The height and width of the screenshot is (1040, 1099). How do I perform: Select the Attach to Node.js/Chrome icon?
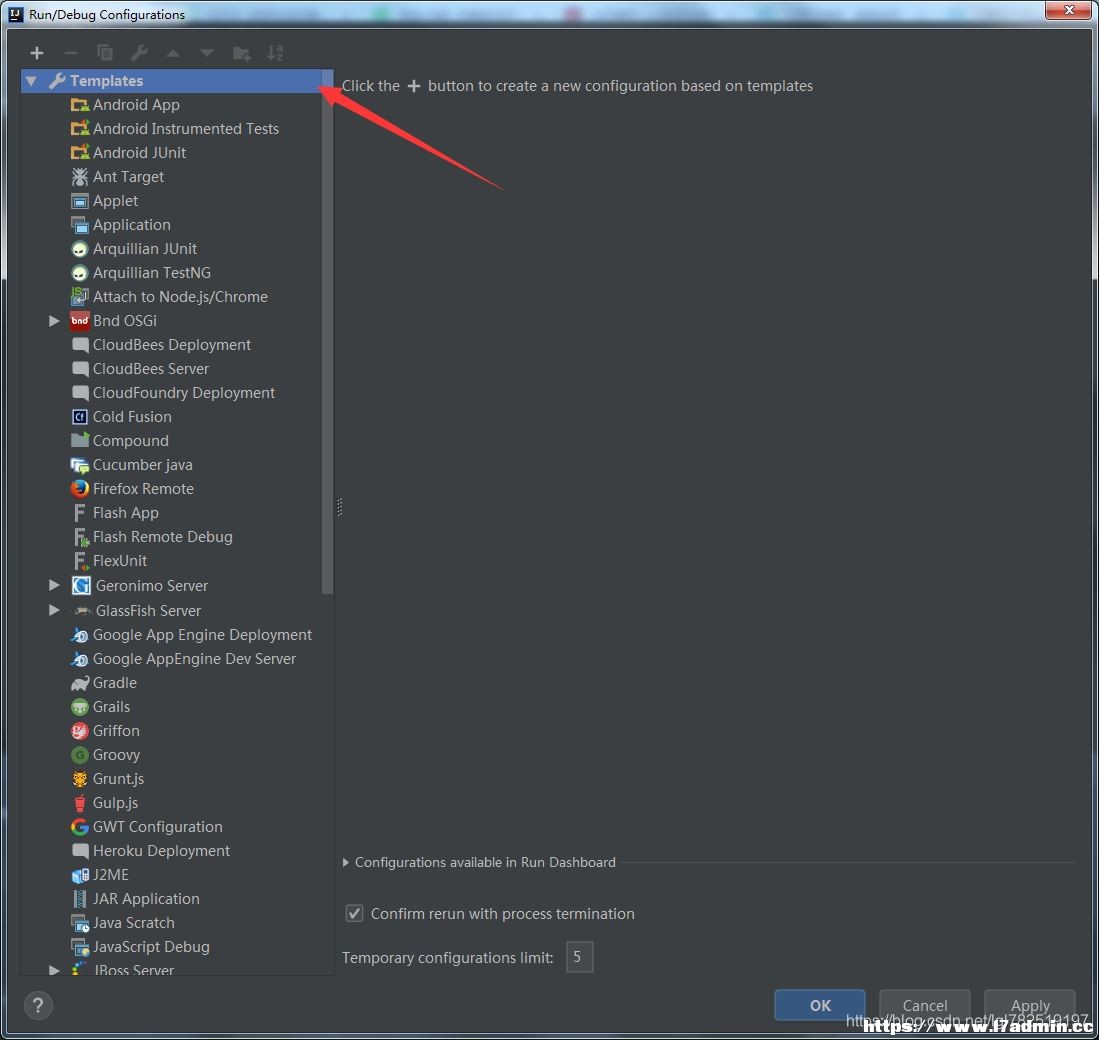tap(80, 296)
